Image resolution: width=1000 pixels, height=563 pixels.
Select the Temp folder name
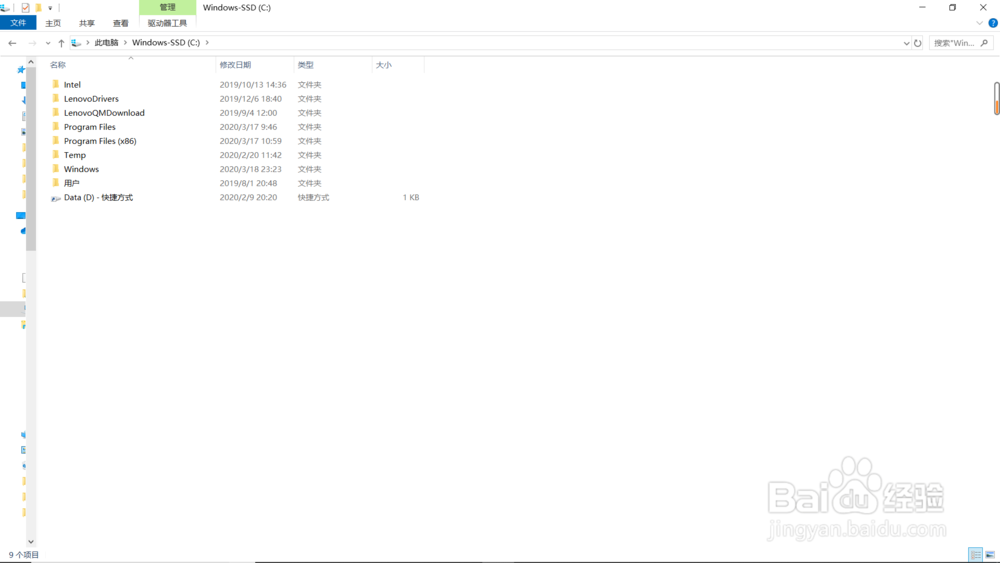pos(75,155)
